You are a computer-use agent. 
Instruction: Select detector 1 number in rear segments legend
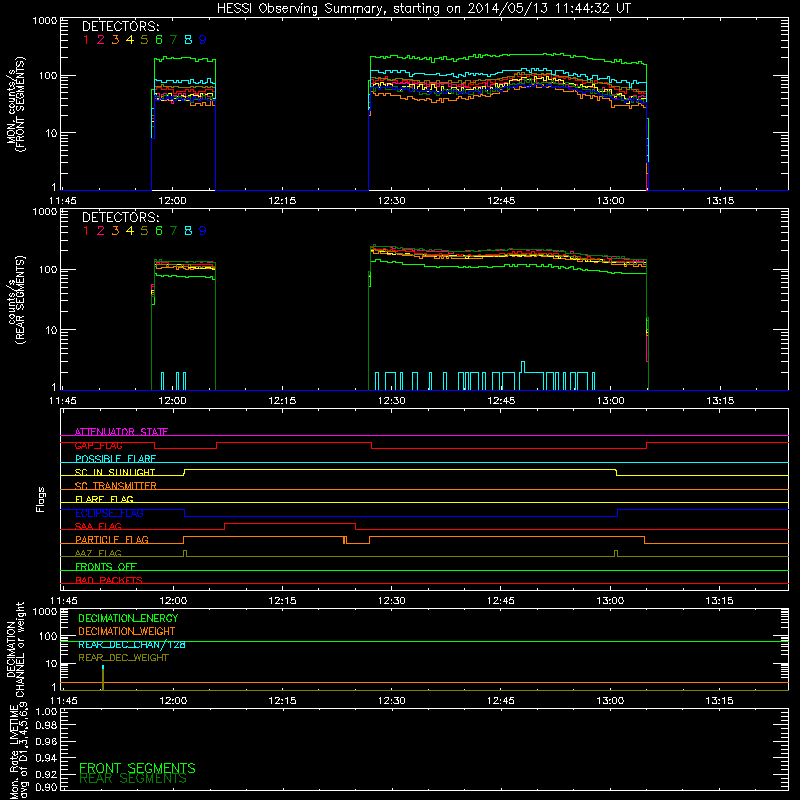coord(86,231)
